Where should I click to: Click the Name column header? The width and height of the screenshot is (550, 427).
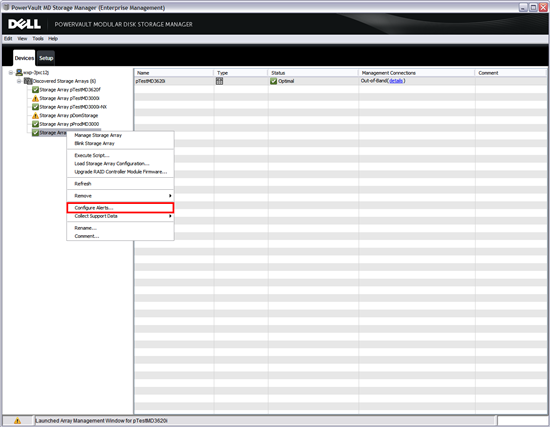pyautogui.click(x=174, y=73)
